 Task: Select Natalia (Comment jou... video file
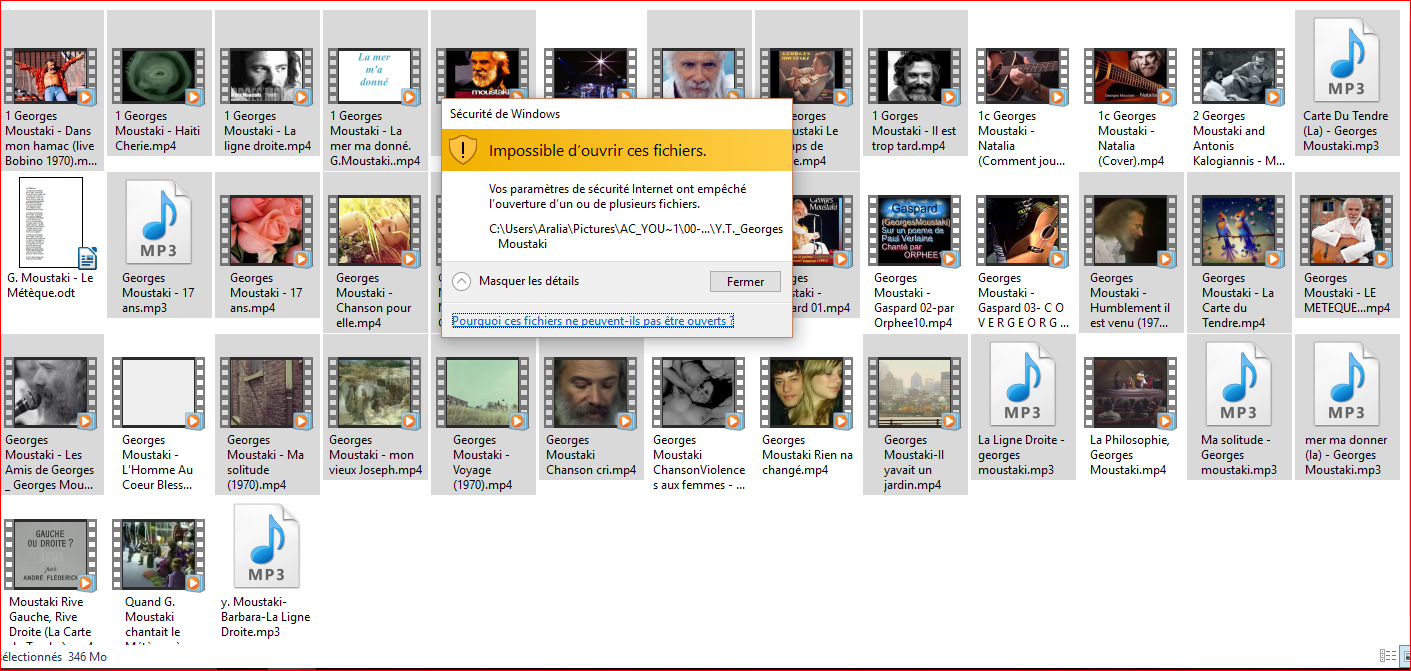point(1022,77)
